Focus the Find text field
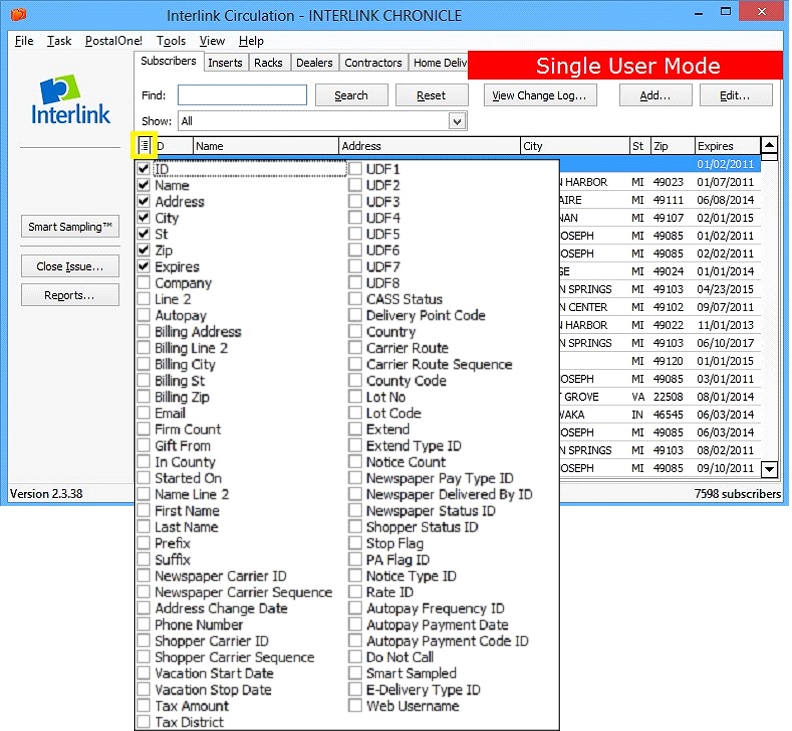Viewport: 792px width, 731px height. tap(242, 95)
